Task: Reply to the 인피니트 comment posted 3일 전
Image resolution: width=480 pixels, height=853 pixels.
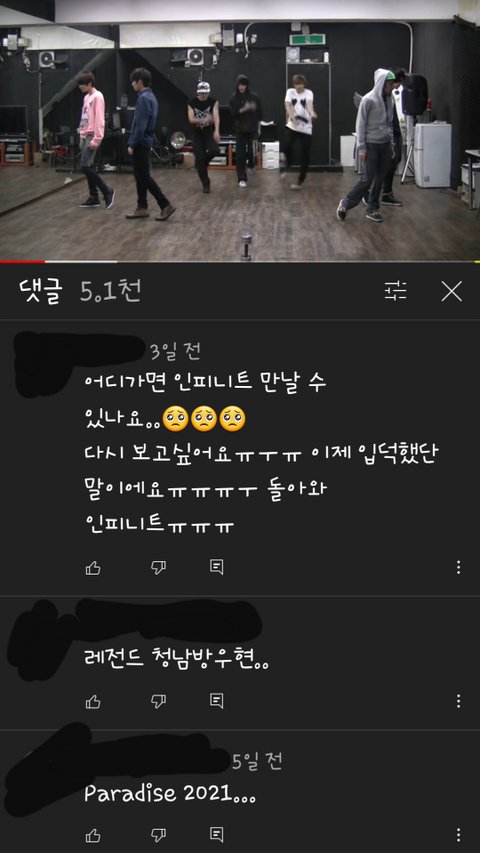Action: (217, 567)
